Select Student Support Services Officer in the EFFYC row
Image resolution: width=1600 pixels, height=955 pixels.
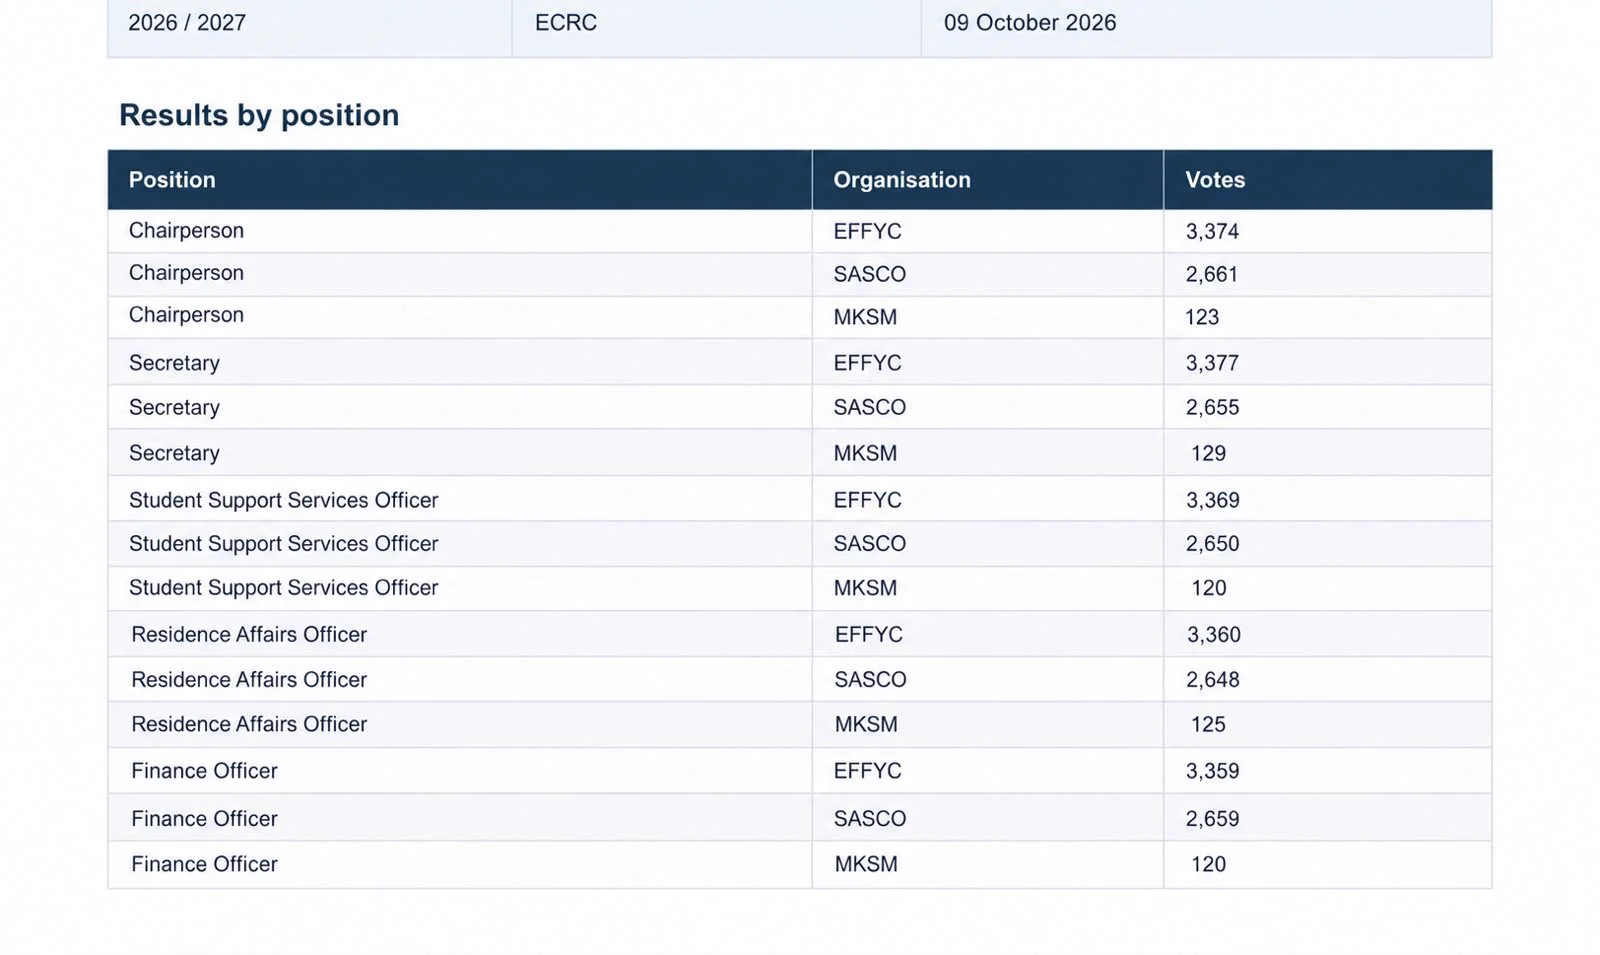tap(284, 500)
